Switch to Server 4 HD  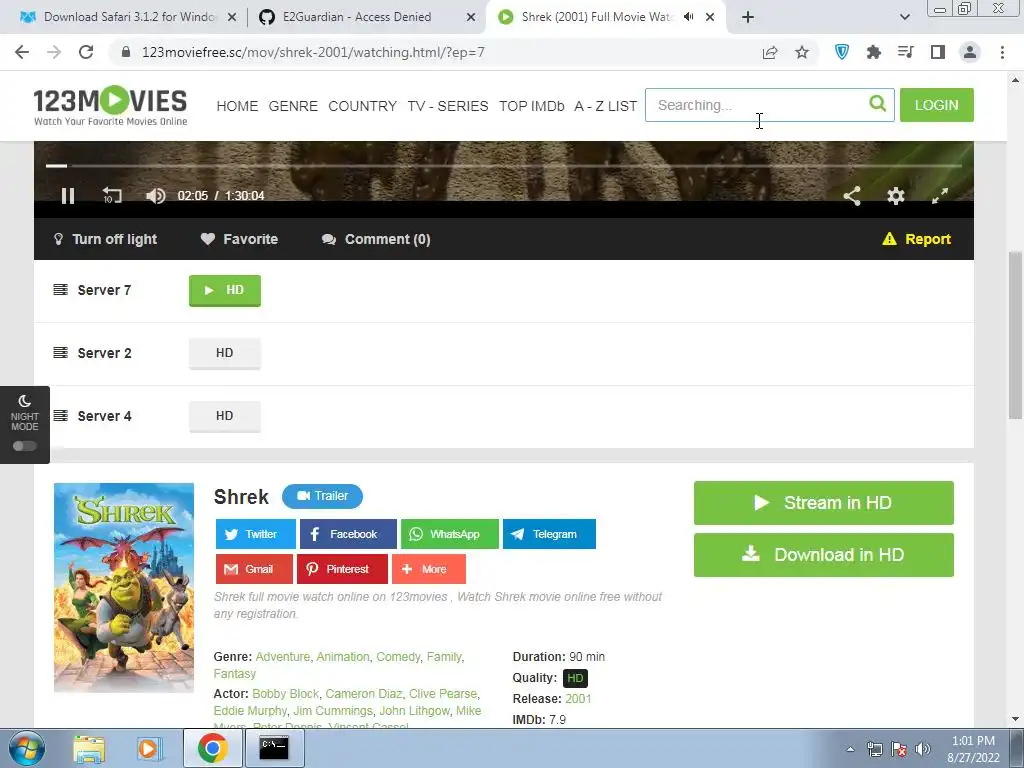coord(225,416)
